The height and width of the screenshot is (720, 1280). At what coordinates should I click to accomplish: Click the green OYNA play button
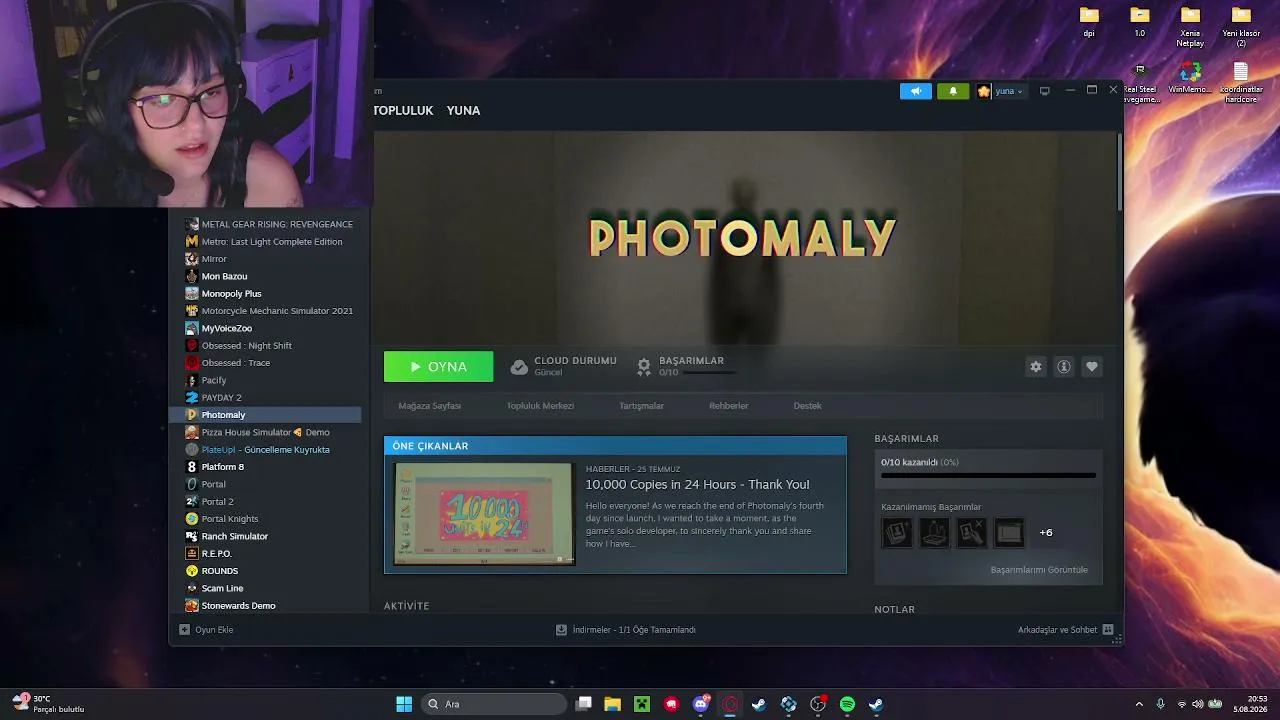(438, 367)
